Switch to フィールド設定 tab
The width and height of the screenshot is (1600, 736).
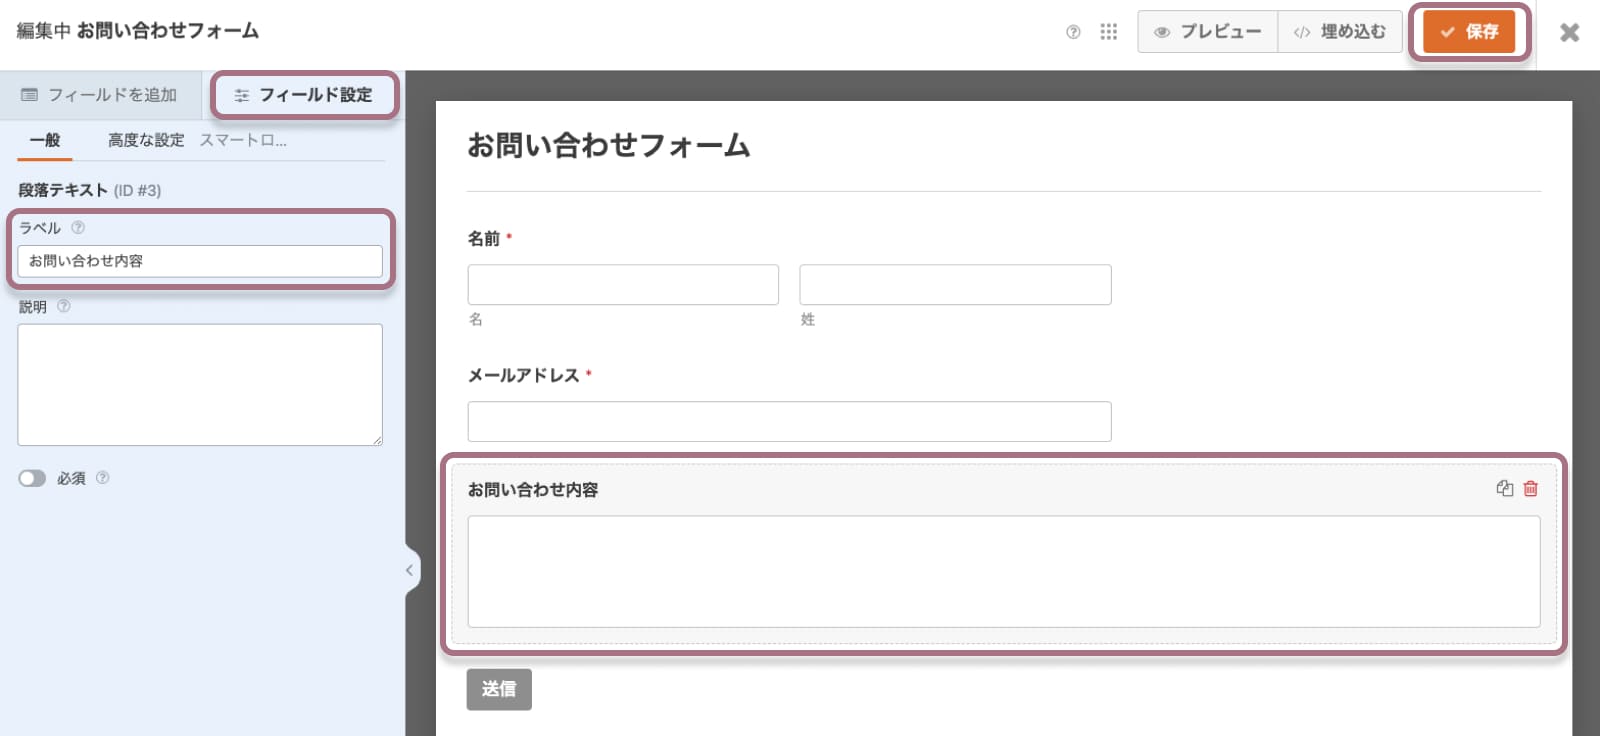tap(304, 95)
